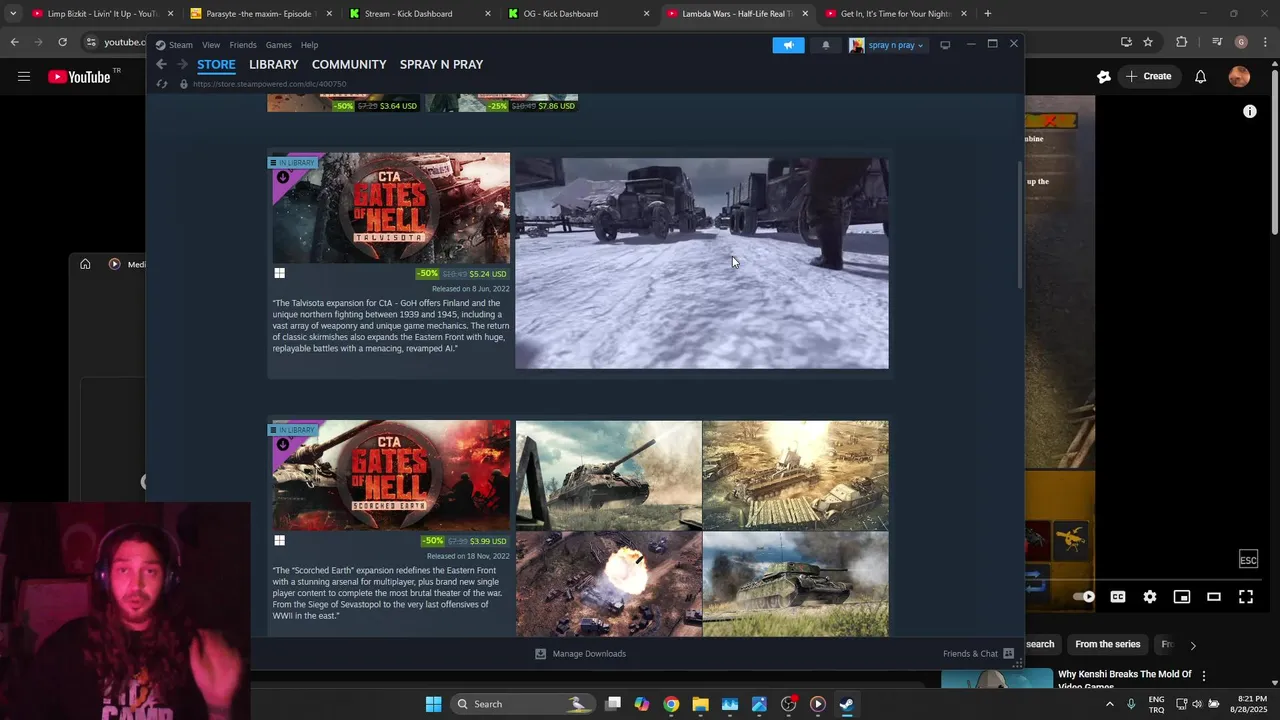The image size is (1280, 720).
Task: Switch YouTube player to theater mode
Action: click(1214, 597)
